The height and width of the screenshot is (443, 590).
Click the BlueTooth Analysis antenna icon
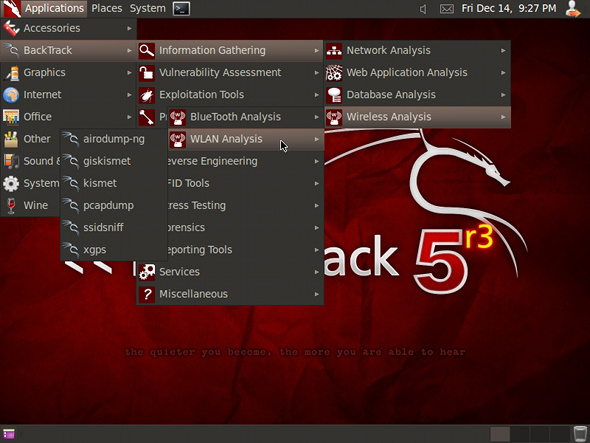click(x=178, y=117)
